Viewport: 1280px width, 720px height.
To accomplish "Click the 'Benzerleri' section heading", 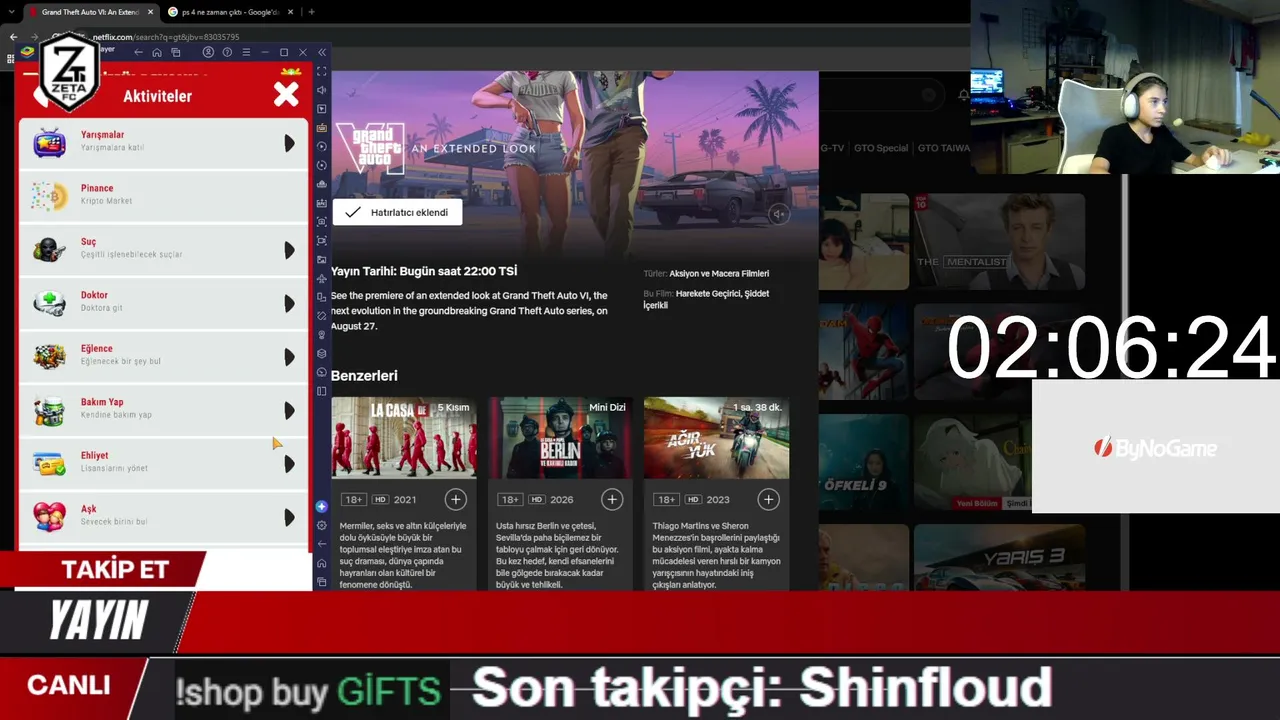I will click(364, 376).
